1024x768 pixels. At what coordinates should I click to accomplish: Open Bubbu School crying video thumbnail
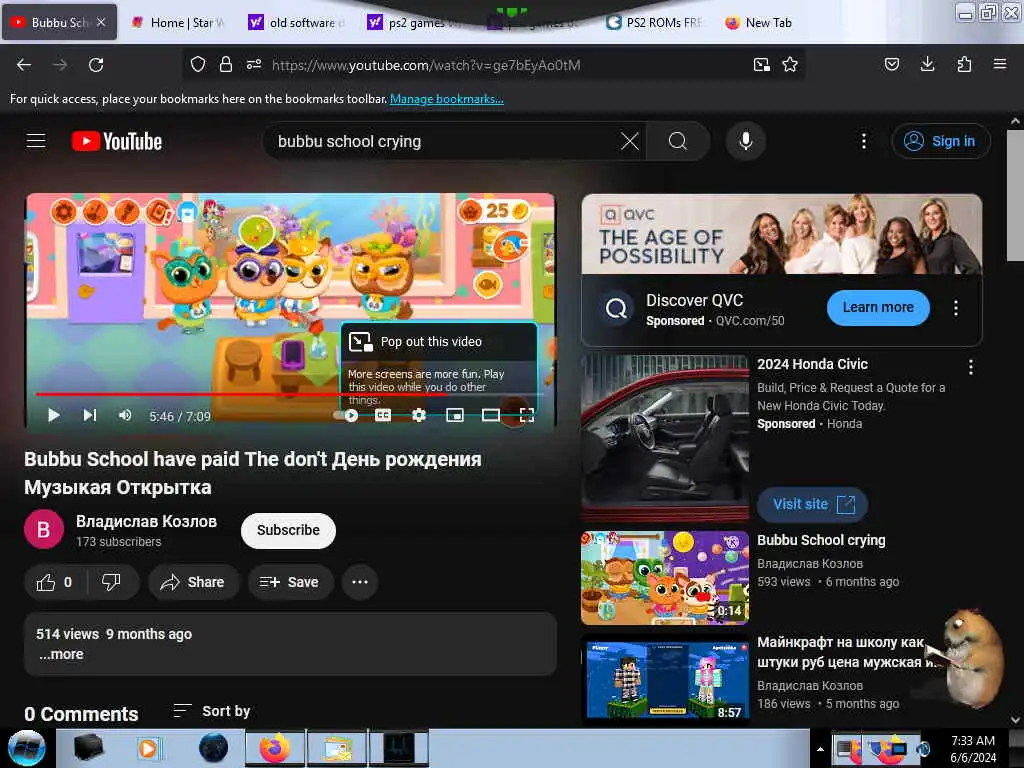(x=665, y=578)
